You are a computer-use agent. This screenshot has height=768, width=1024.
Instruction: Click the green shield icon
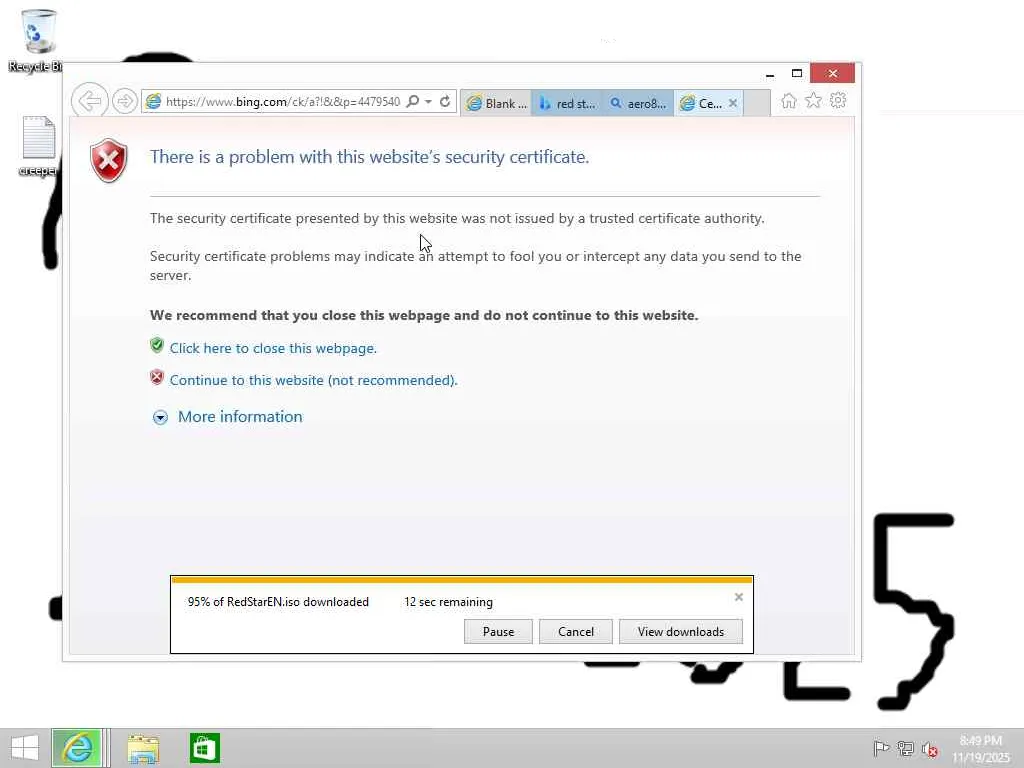(157, 345)
